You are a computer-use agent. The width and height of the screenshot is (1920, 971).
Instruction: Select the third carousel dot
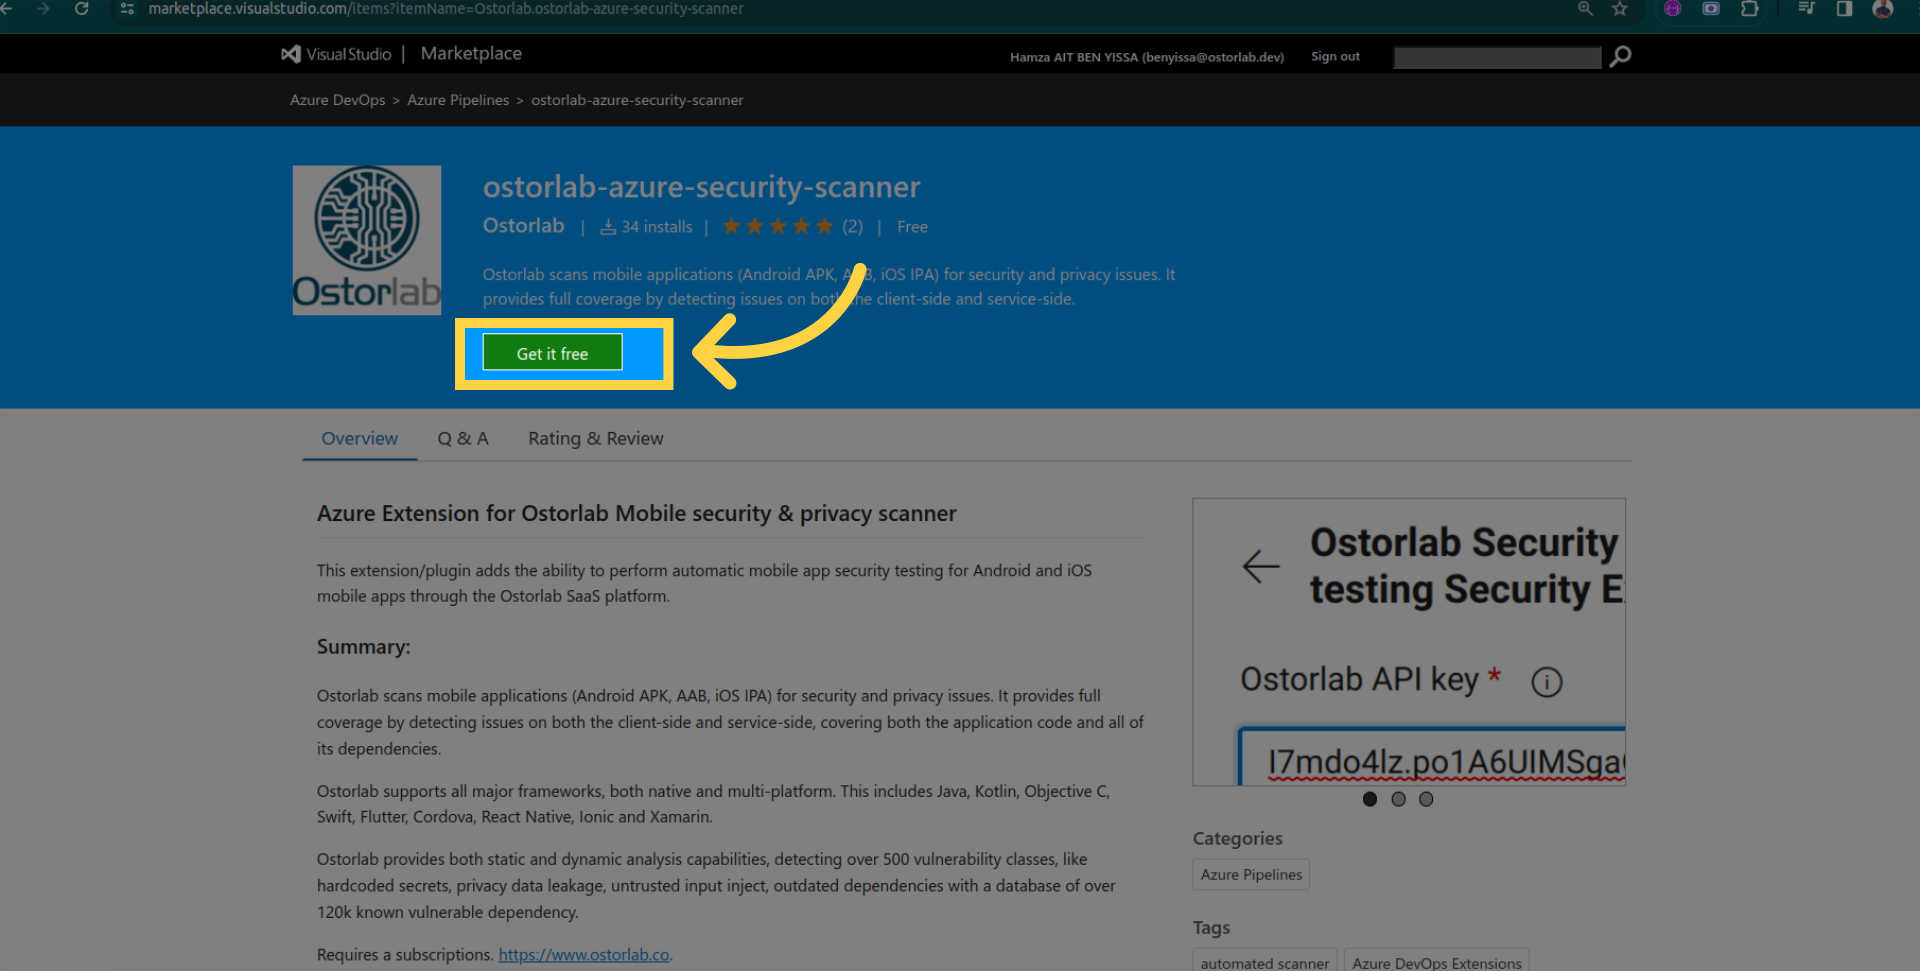tap(1426, 799)
